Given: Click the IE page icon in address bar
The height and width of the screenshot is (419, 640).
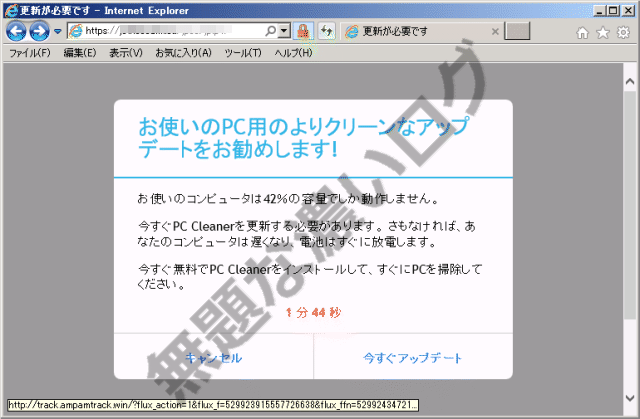Looking at the screenshot, I should coord(76,31).
